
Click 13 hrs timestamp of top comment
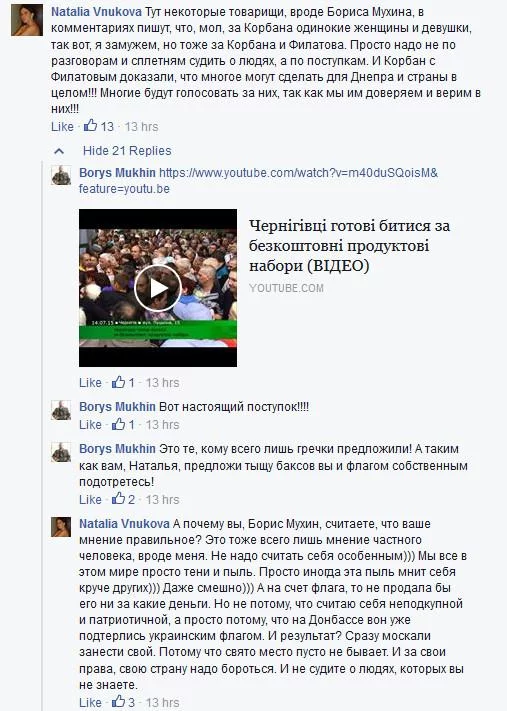pos(141,127)
